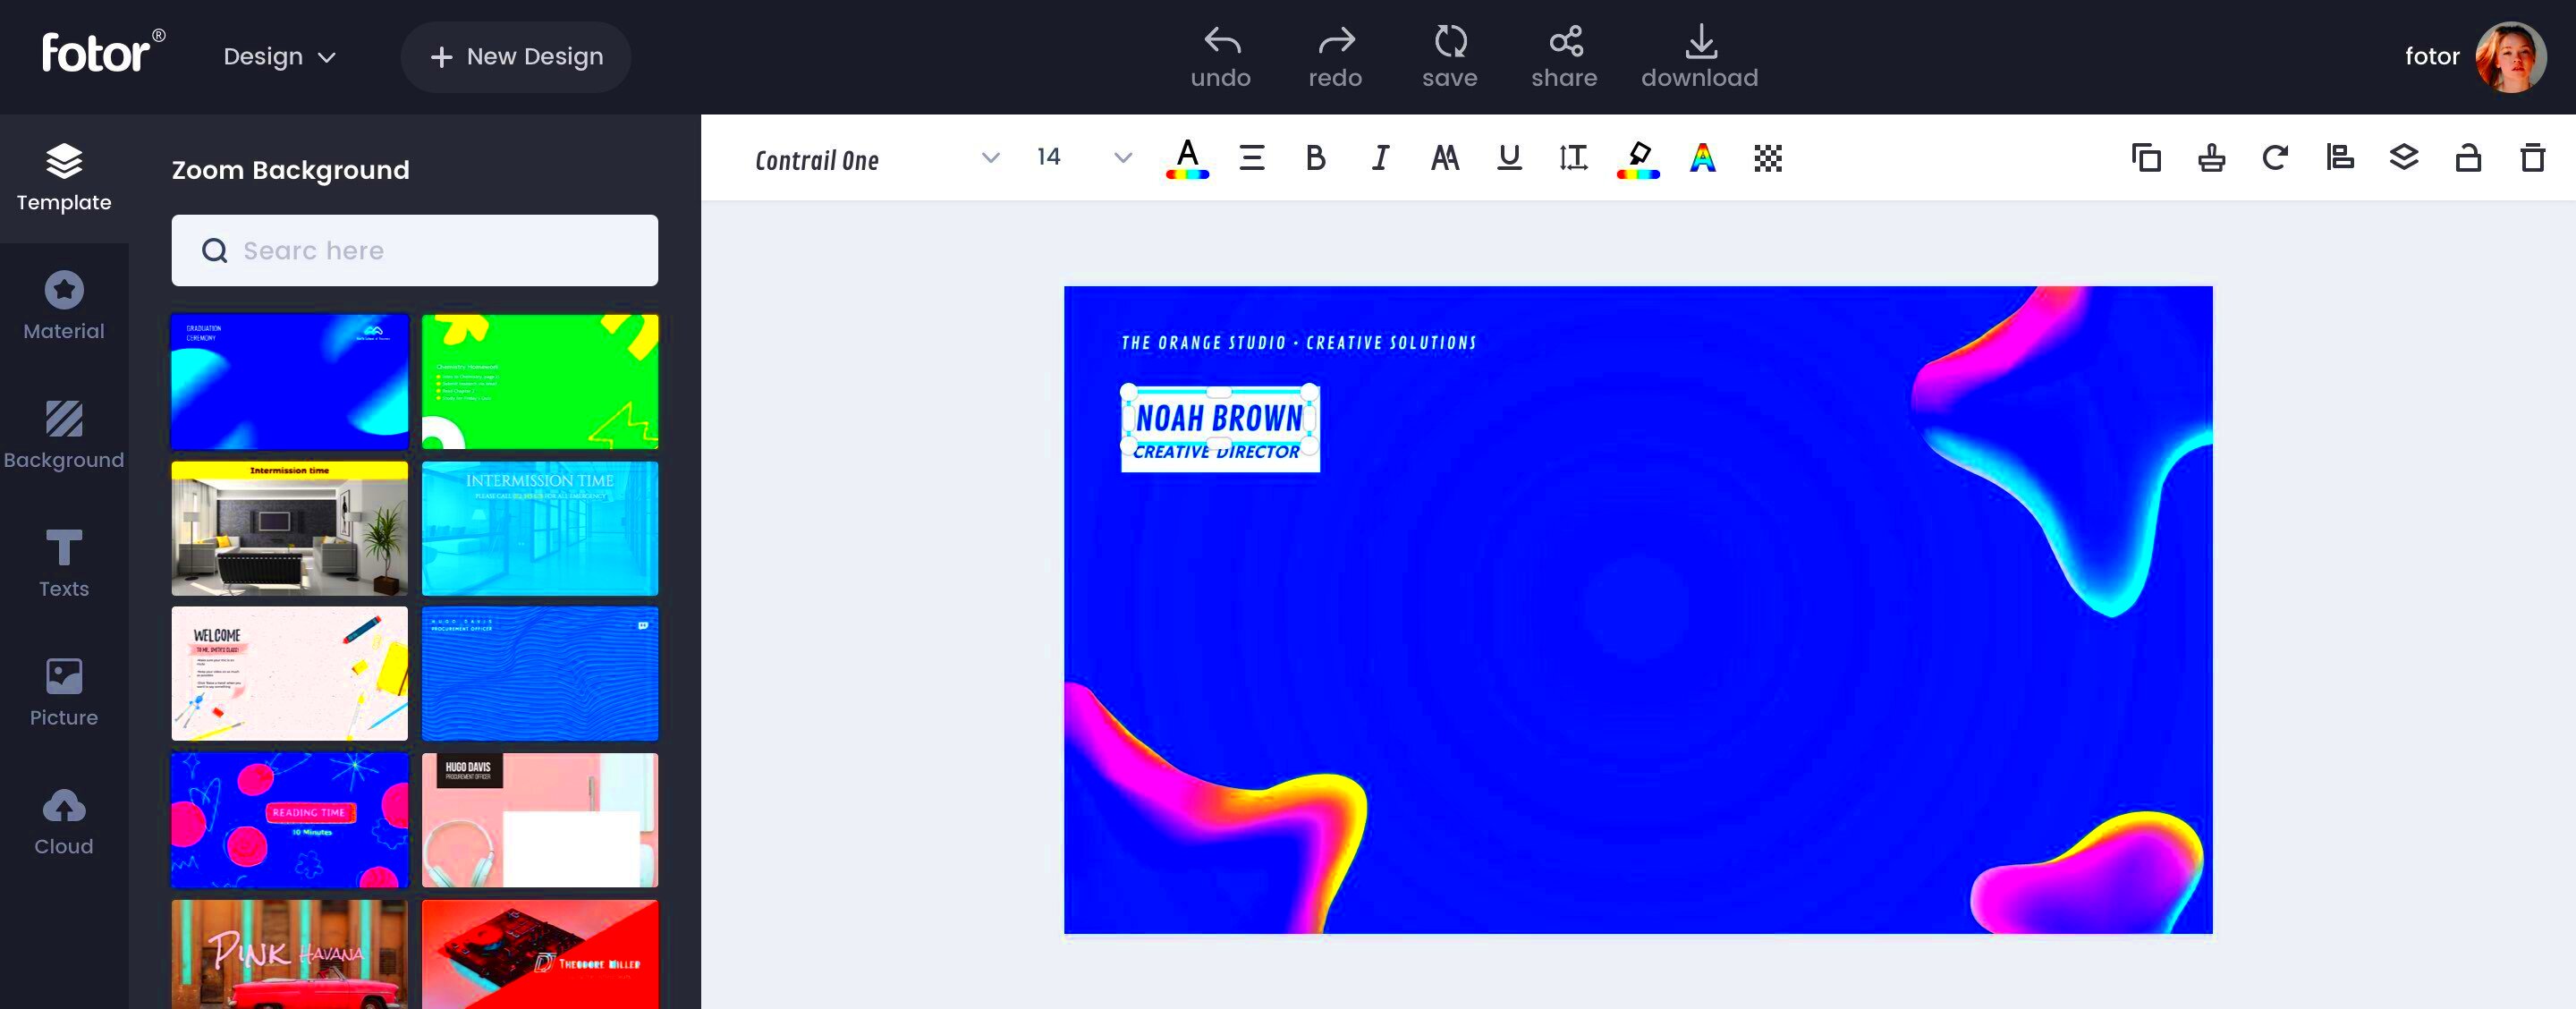Image resolution: width=2576 pixels, height=1009 pixels.
Task: Select the Orange Studio Creative Solutions text
Action: tap(1298, 343)
